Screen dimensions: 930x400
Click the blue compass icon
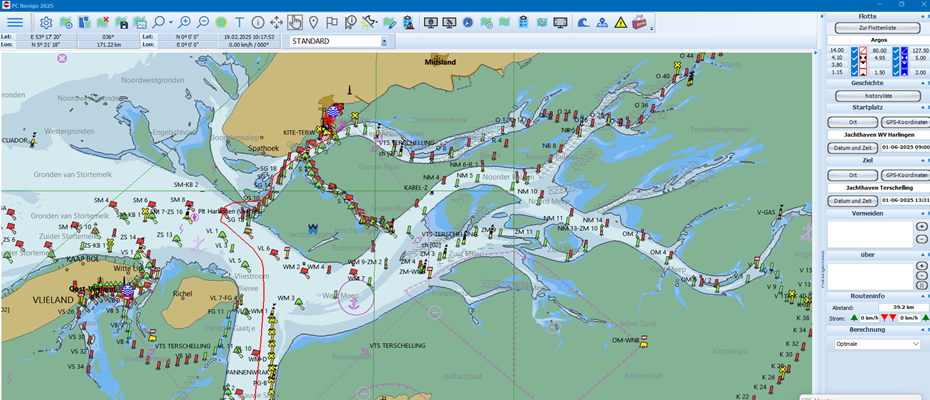468,23
